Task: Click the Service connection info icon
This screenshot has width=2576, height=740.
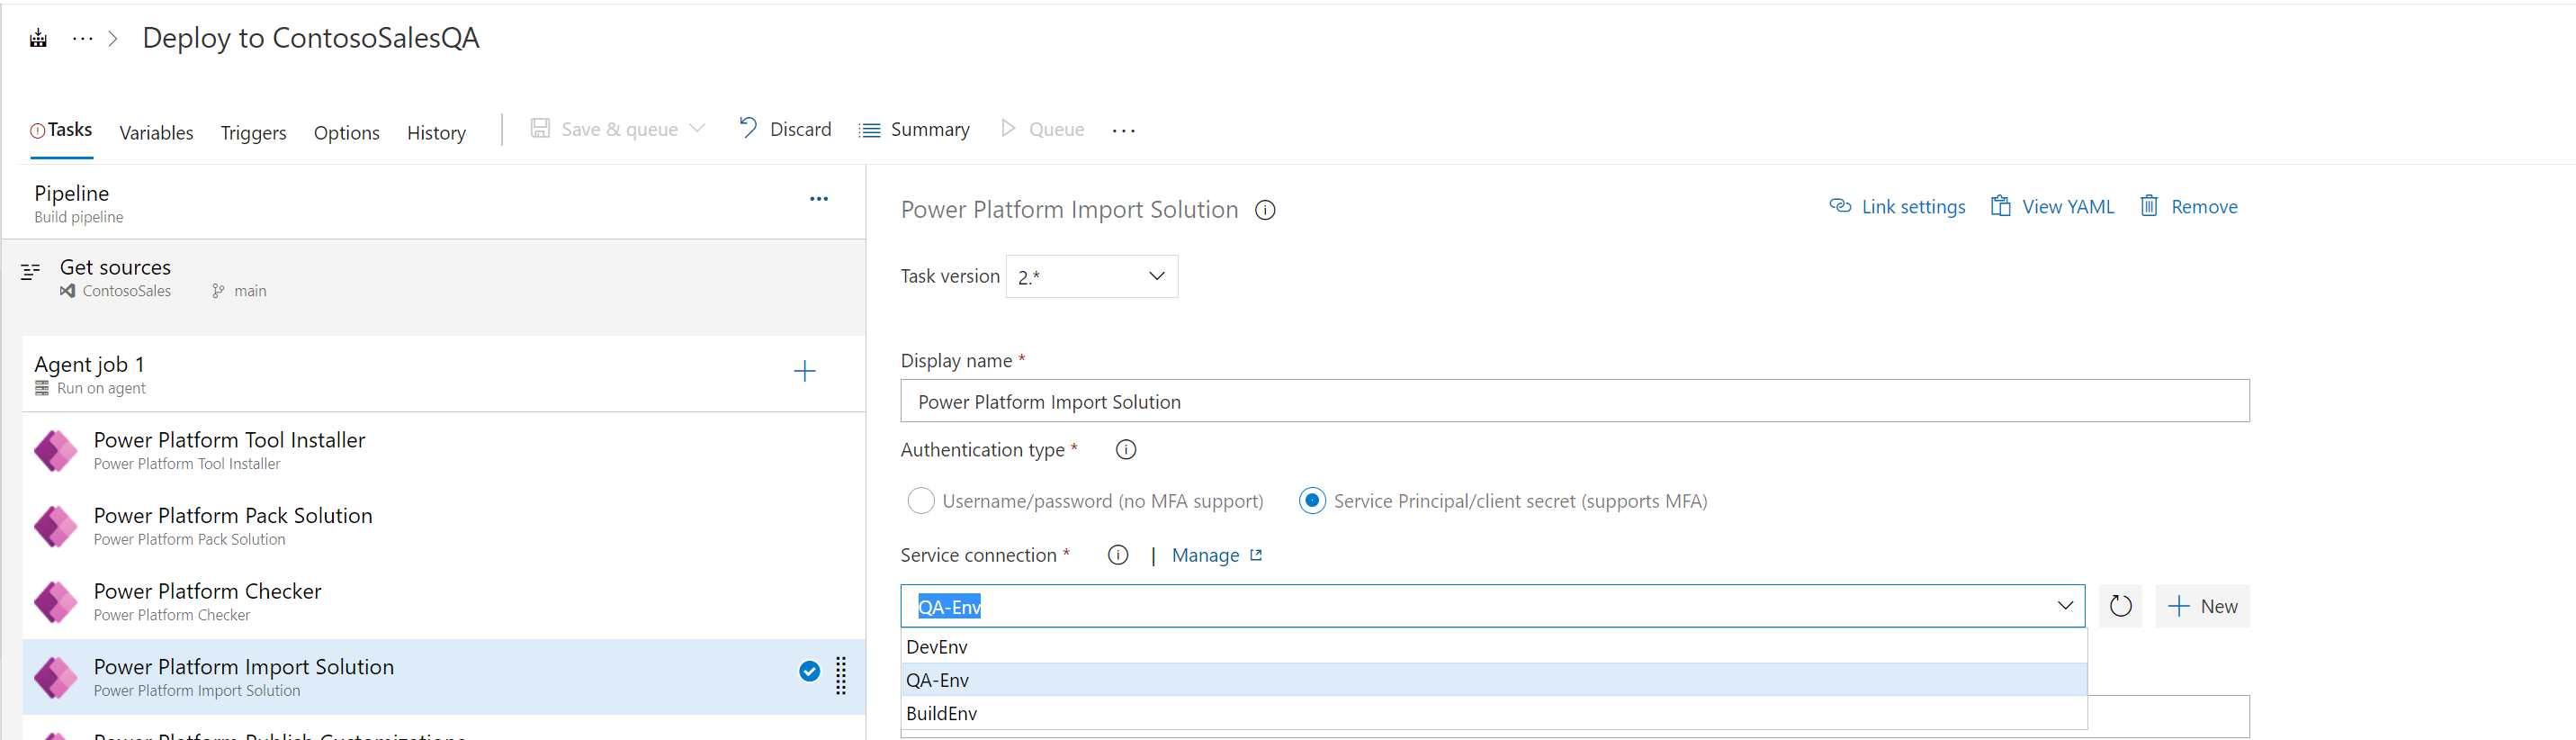Action: coord(1117,555)
